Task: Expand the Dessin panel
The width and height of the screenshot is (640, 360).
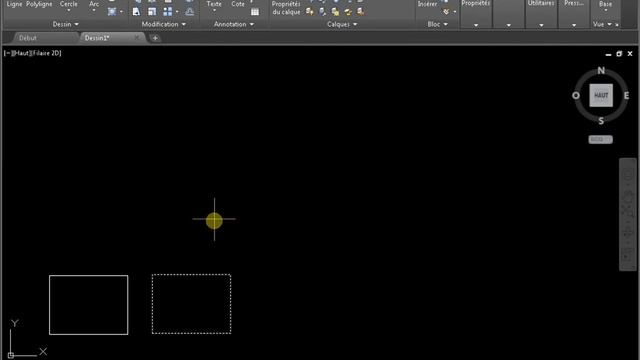Action: 66,24
